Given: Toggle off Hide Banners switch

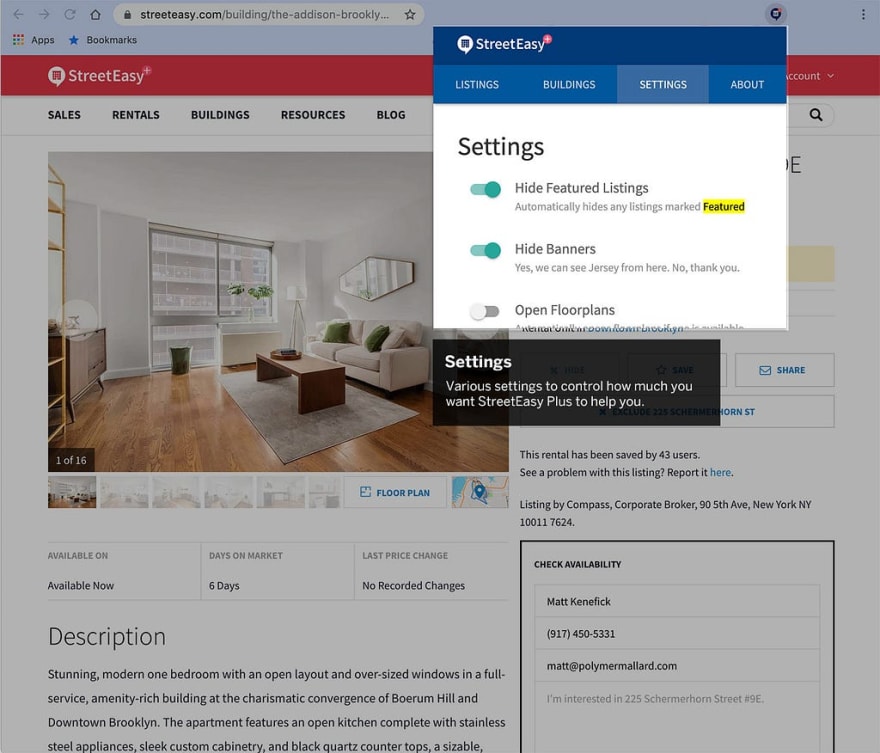Looking at the screenshot, I should (485, 250).
